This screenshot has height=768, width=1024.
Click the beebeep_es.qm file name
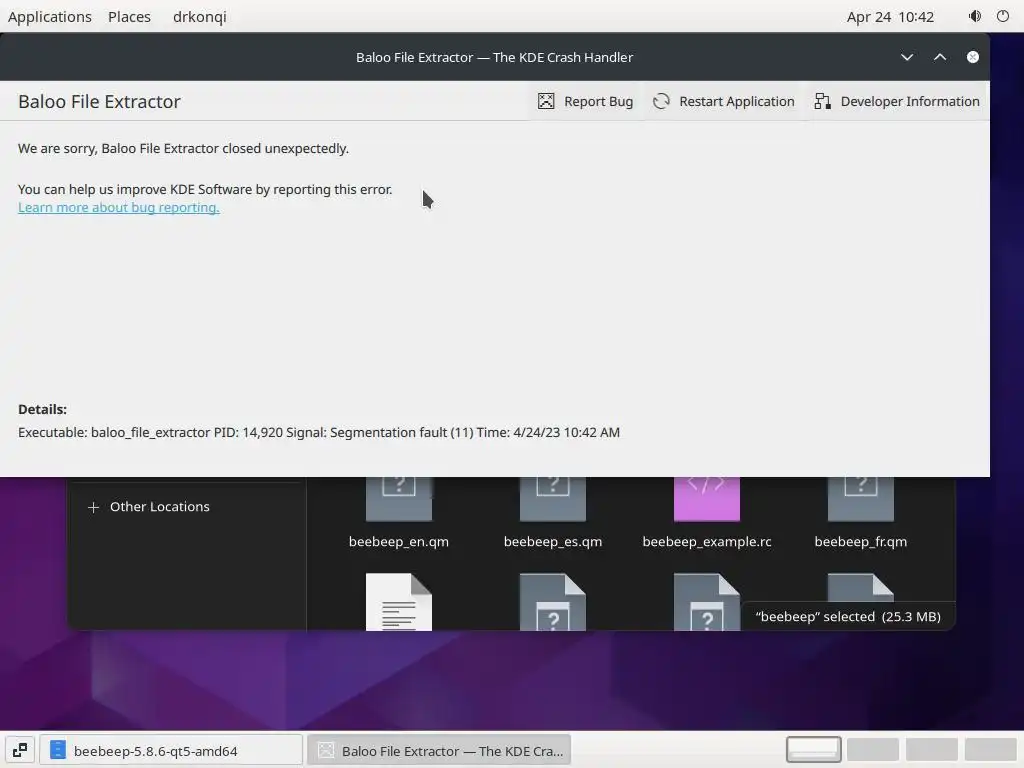pos(552,541)
